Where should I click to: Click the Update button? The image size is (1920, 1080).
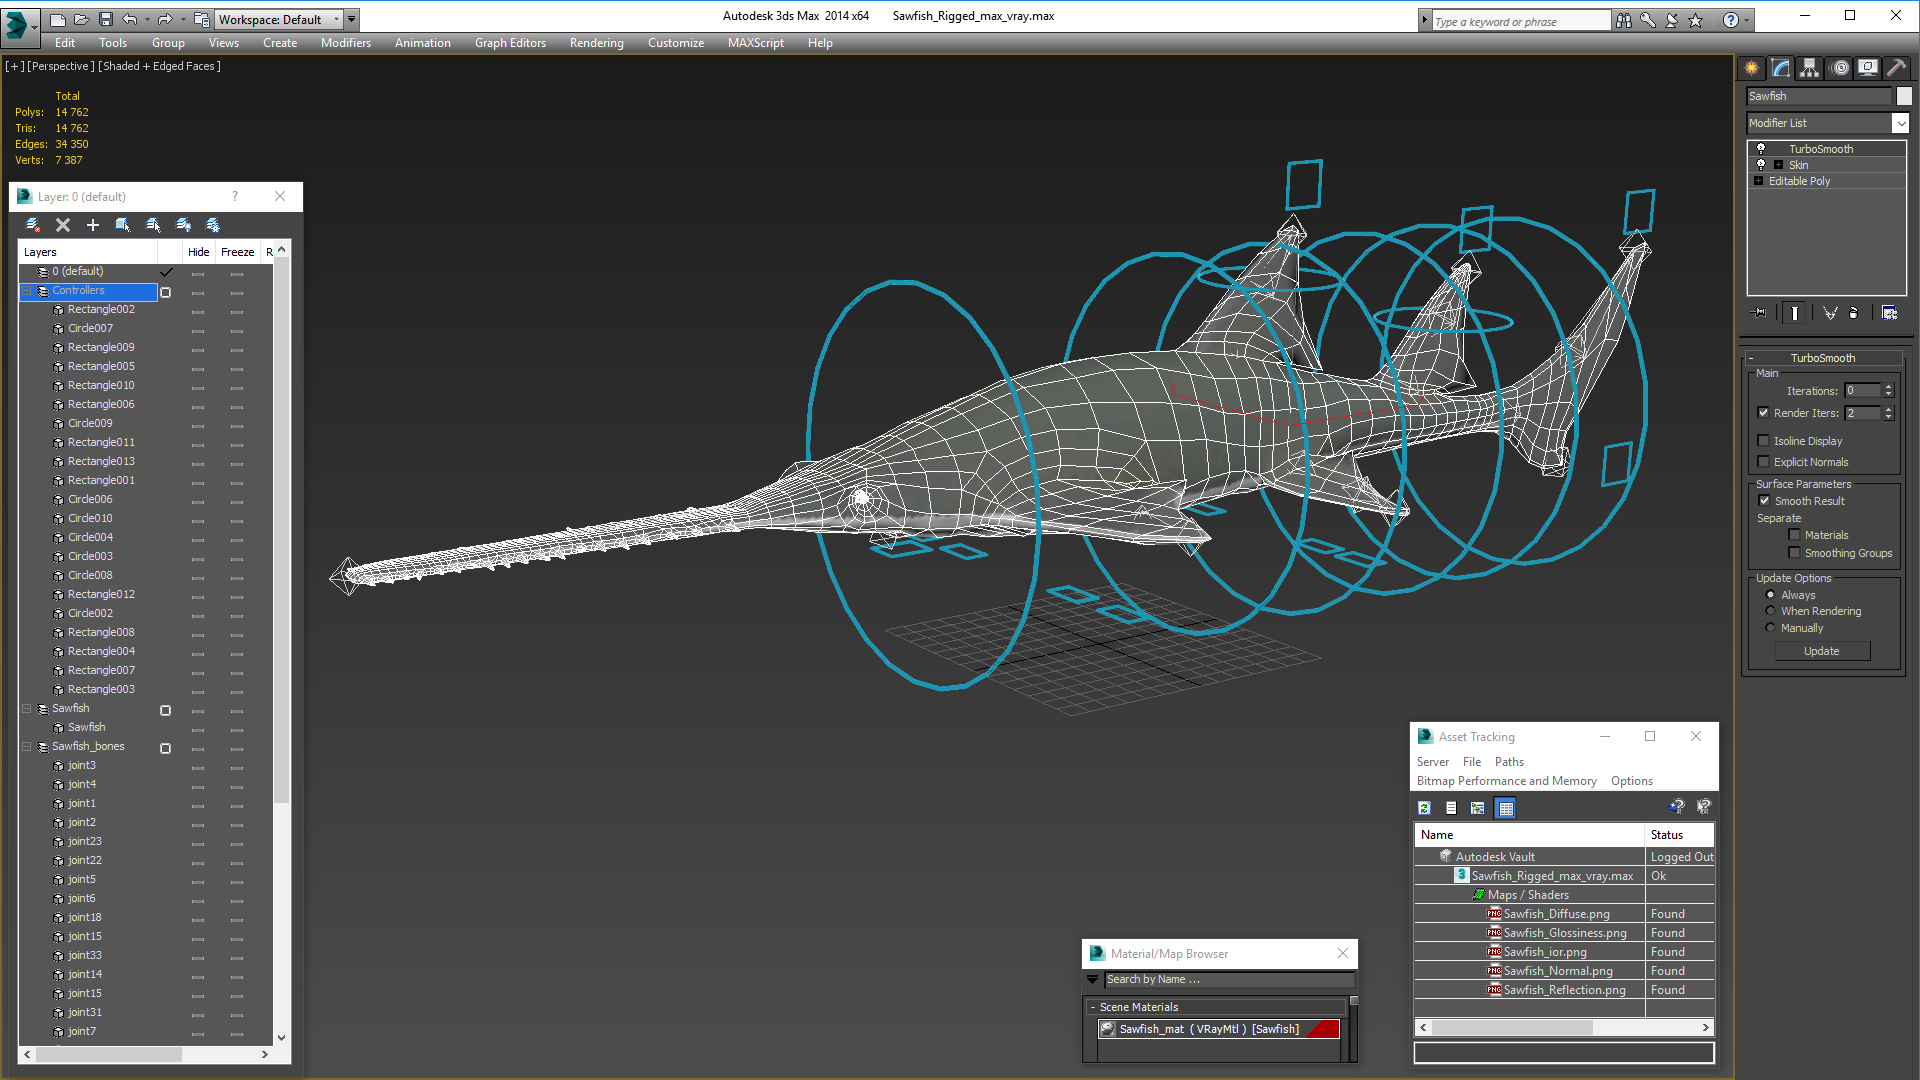[1821, 651]
